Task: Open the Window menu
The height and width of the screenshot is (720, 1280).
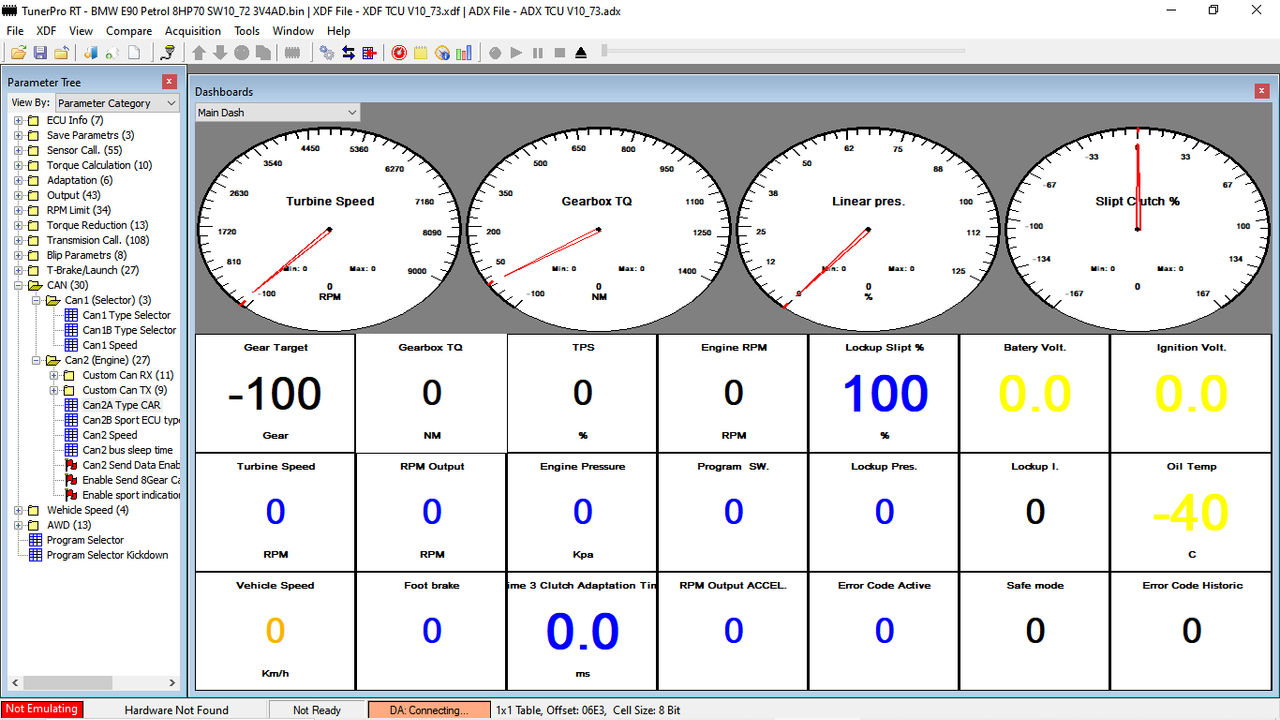Action: pyautogui.click(x=293, y=31)
